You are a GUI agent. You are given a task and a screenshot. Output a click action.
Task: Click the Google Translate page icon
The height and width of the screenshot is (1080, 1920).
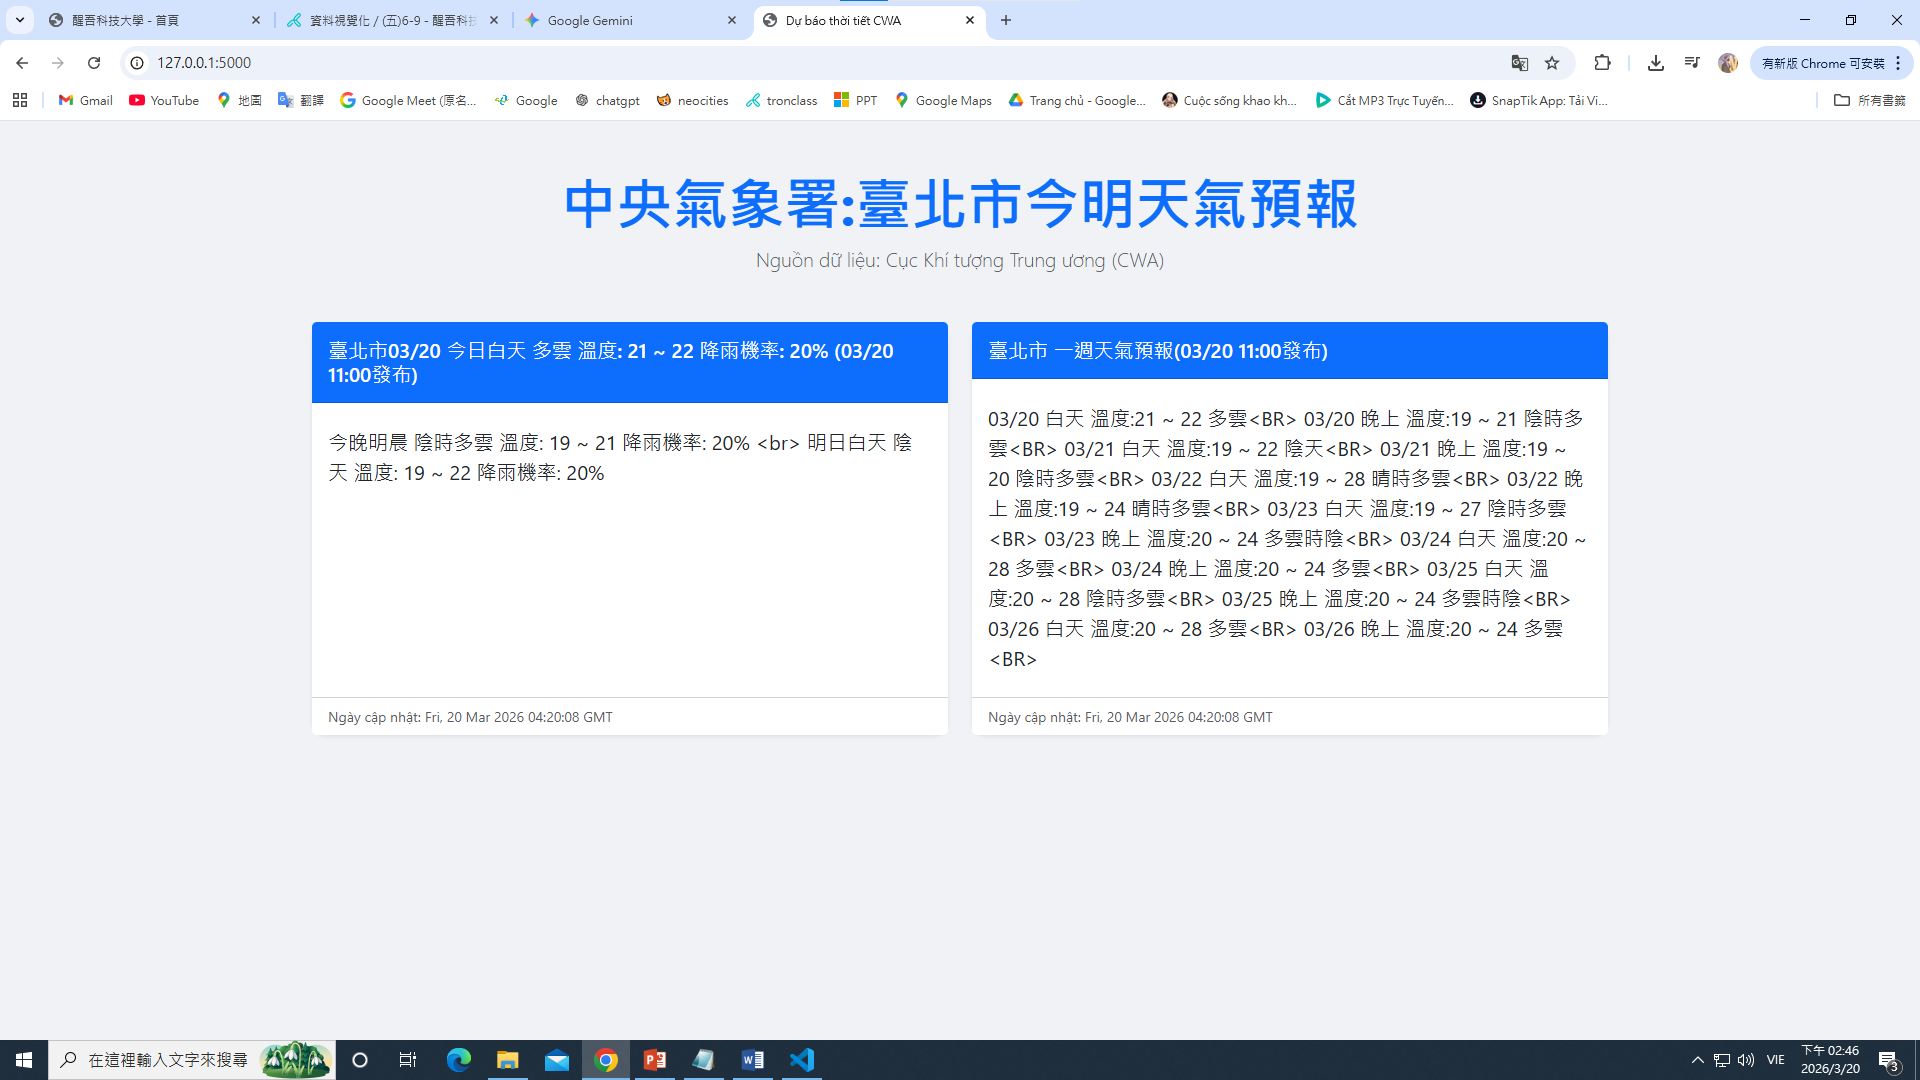(1519, 63)
